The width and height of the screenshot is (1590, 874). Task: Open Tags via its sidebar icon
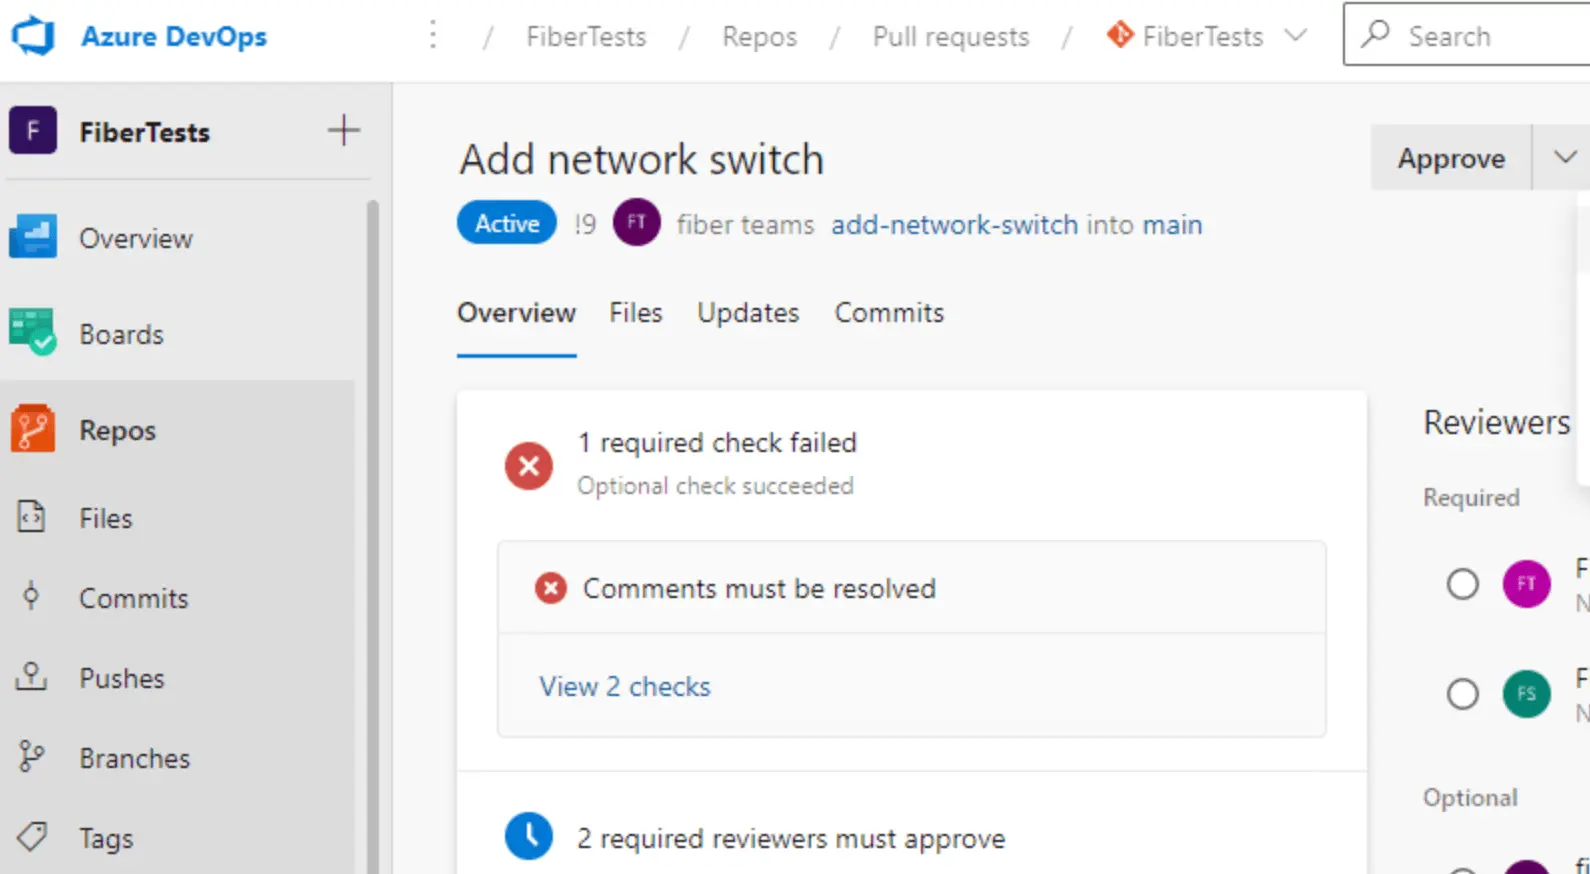(32, 837)
